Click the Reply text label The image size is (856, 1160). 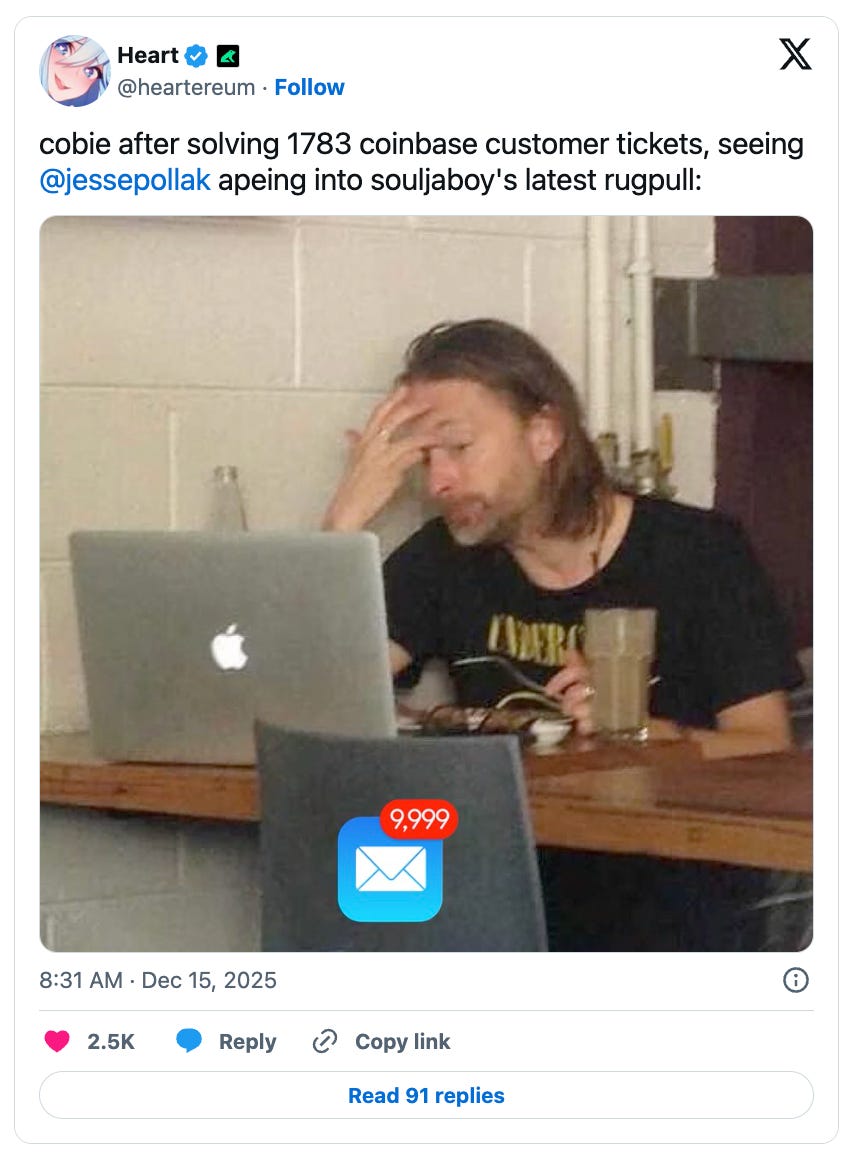[x=247, y=1042]
